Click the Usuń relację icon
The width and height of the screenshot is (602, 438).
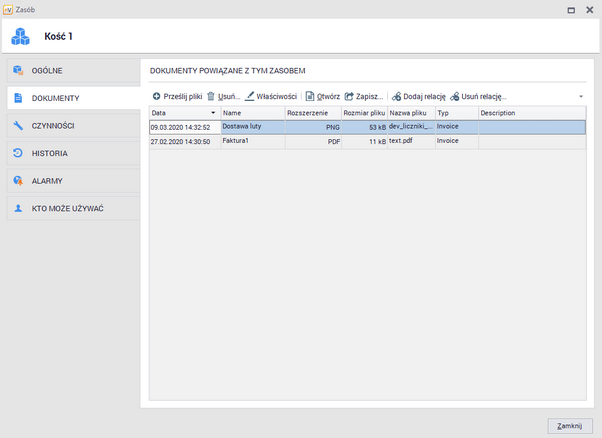pos(455,96)
